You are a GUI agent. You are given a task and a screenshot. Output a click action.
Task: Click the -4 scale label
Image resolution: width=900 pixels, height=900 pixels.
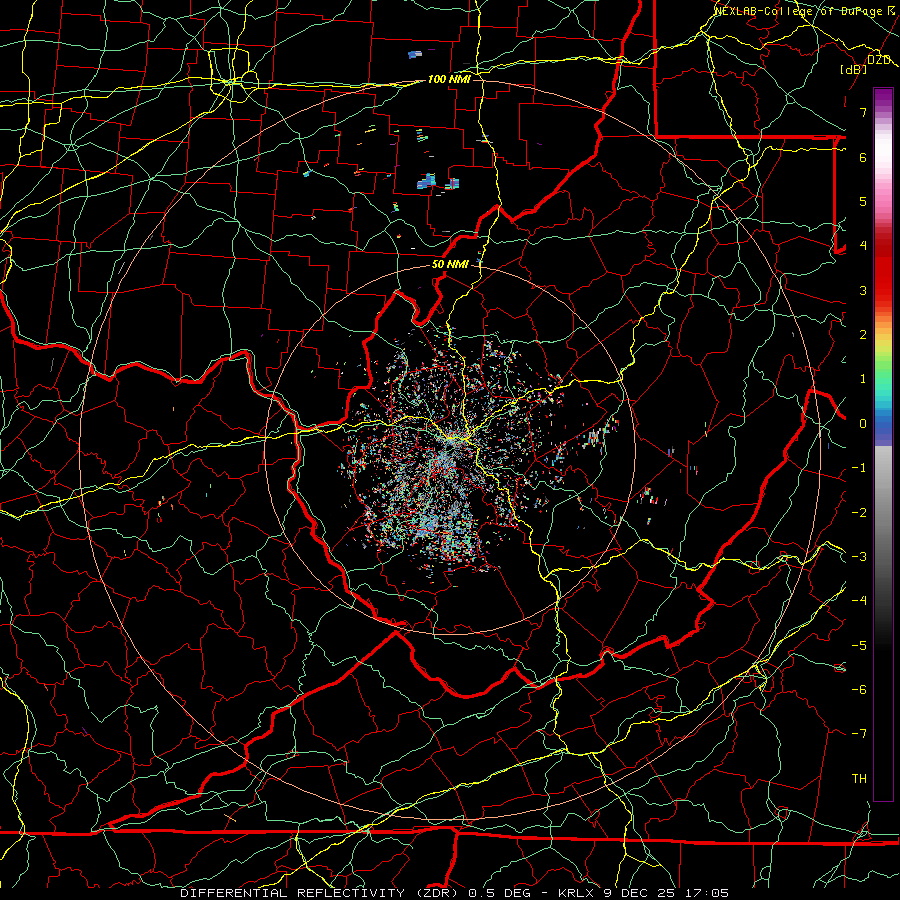(x=859, y=601)
